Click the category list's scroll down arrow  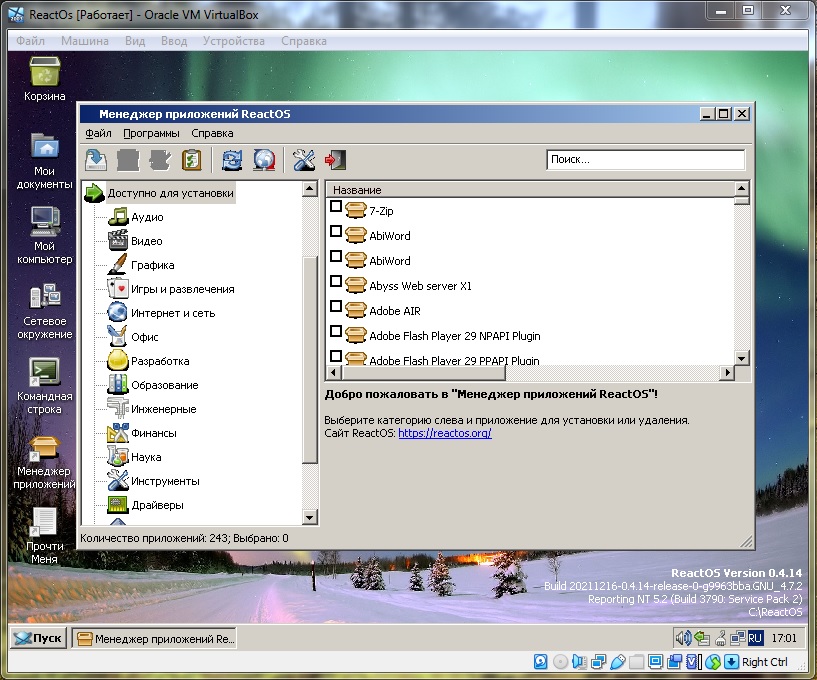[x=310, y=517]
